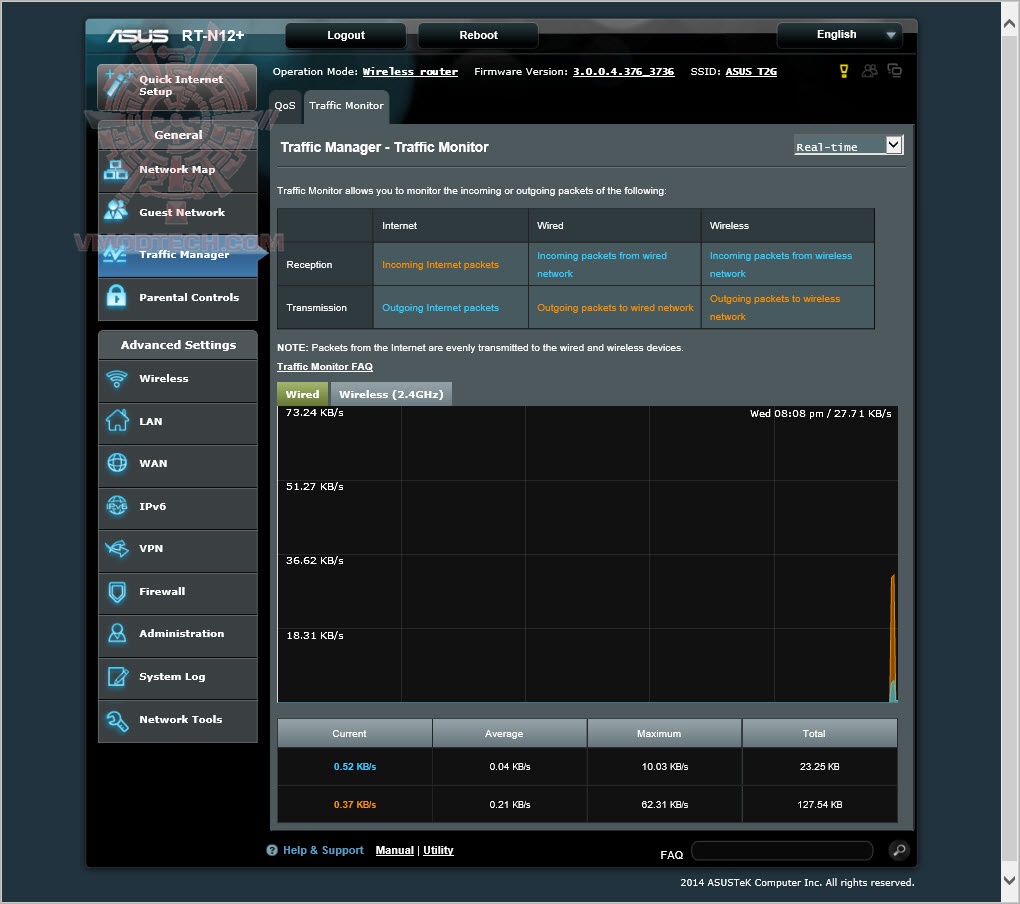Click the timestamp 'Wed 08:08 pm / 27.71 KB/s'

pos(820,414)
